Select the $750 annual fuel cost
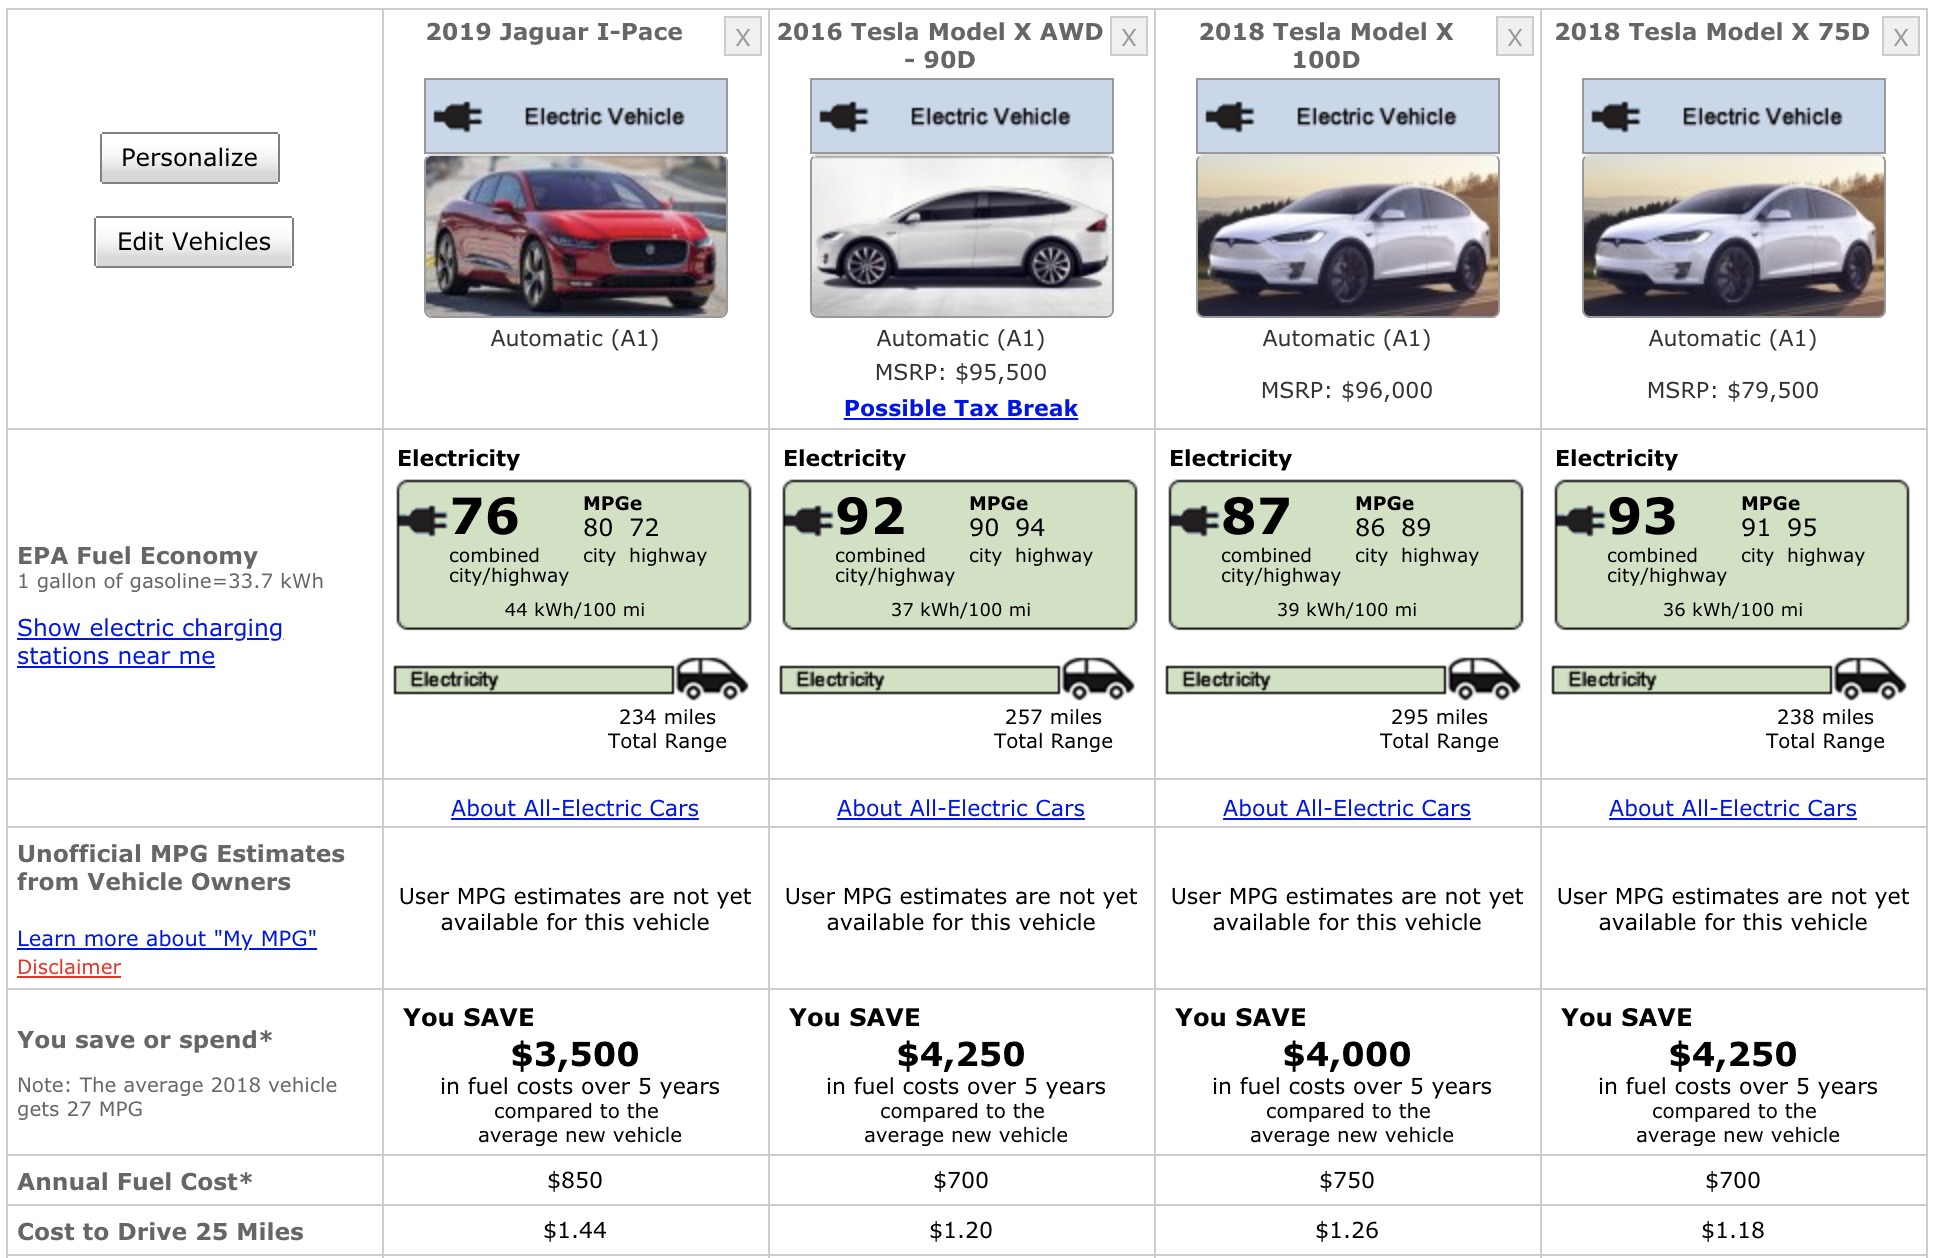1936x1258 pixels. pyautogui.click(x=1347, y=1180)
